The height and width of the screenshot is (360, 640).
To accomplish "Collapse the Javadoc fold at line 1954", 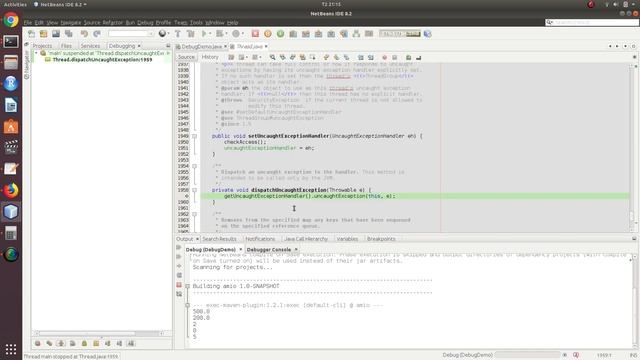I will click(x=194, y=166).
